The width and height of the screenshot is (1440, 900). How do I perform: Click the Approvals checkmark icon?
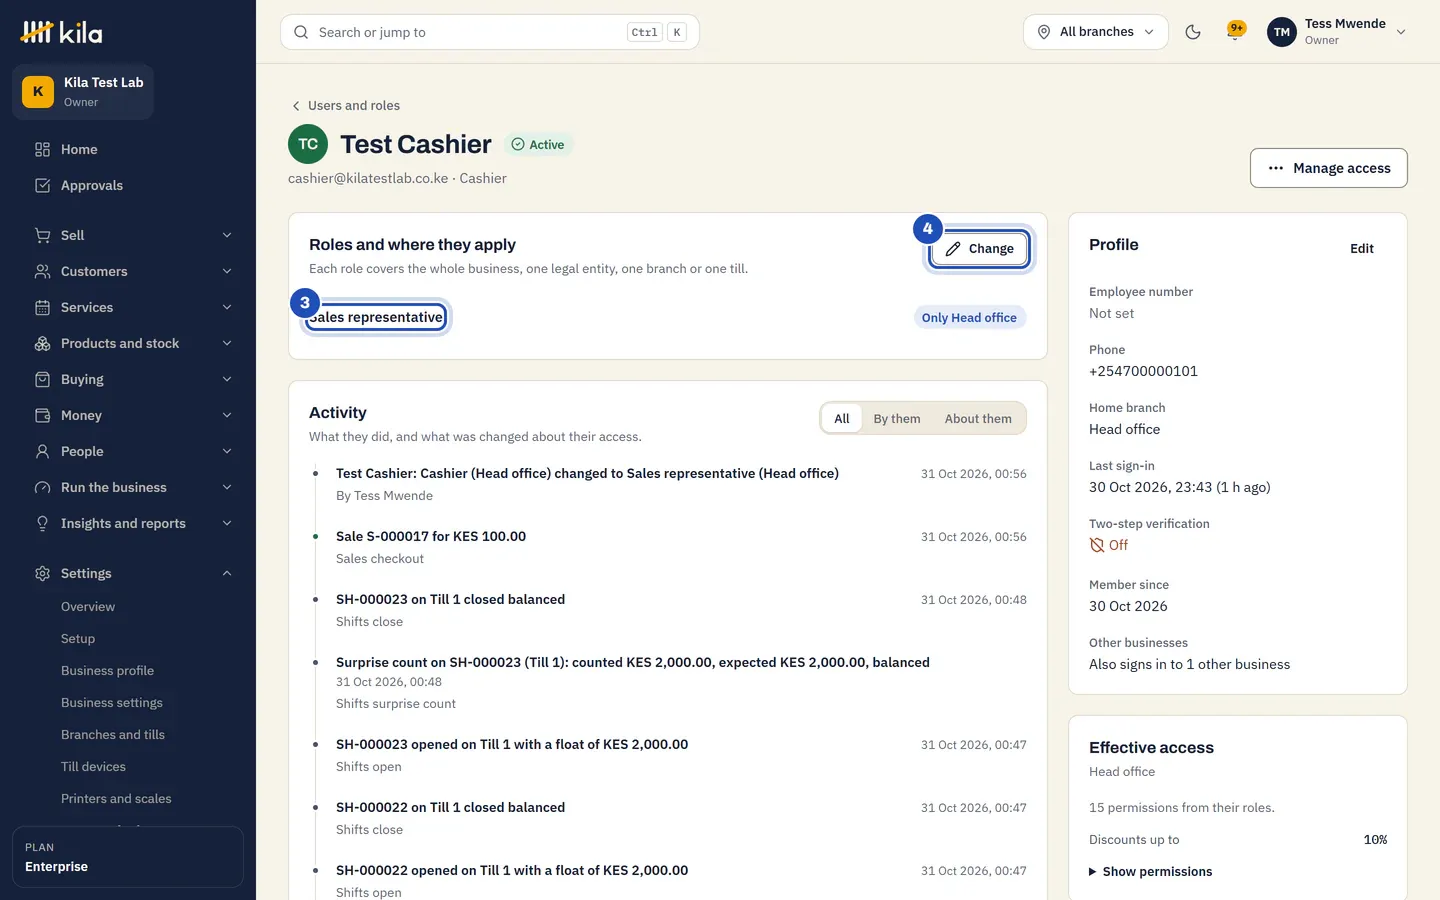click(42, 185)
